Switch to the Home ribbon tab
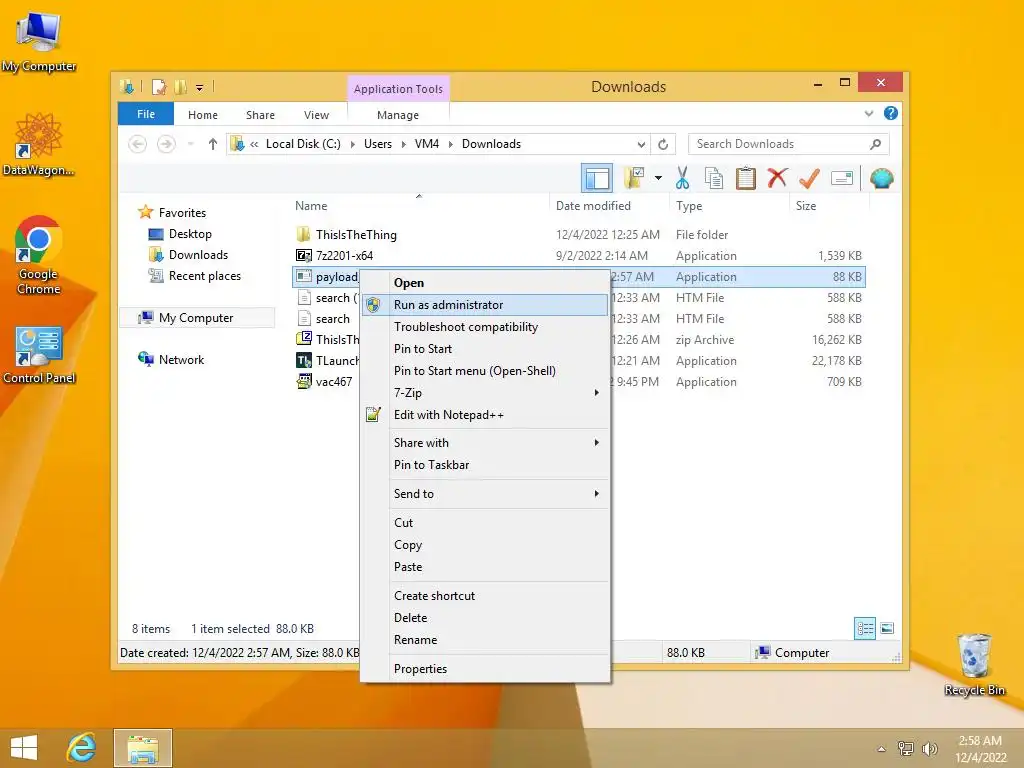Image resolution: width=1024 pixels, height=768 pixels. click(x=202, y=115)
